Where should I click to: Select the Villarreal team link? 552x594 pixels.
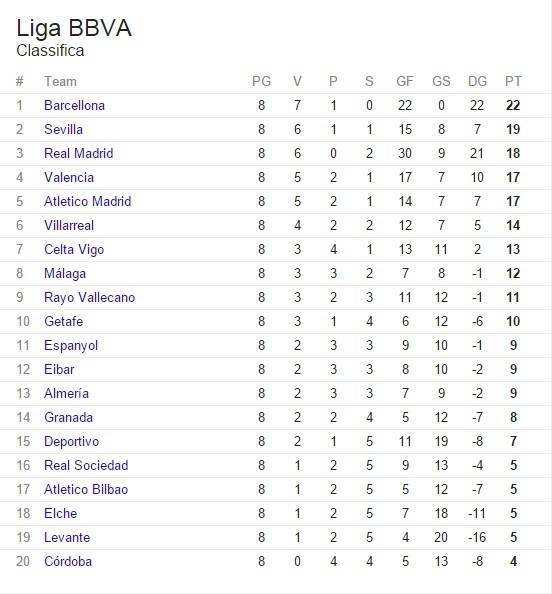69,225
